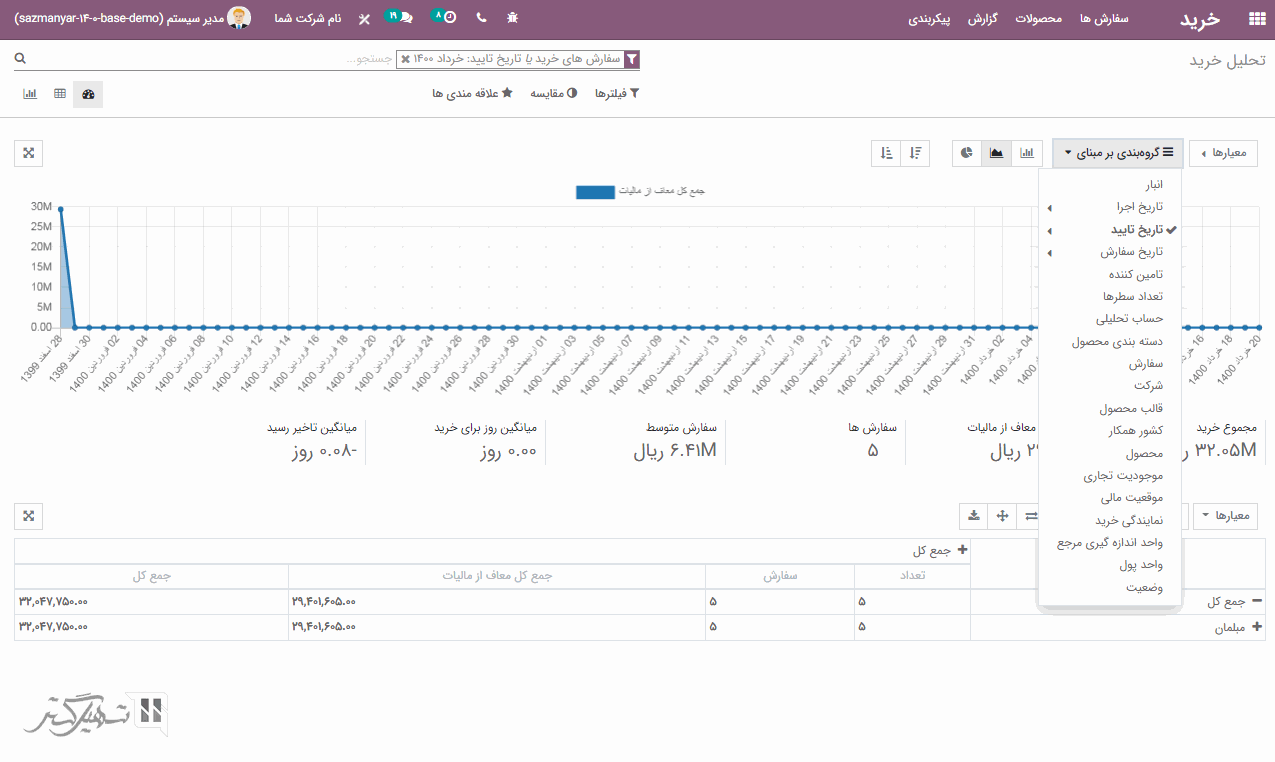Select تامین کننده from the grouping list

[1135, 274]
